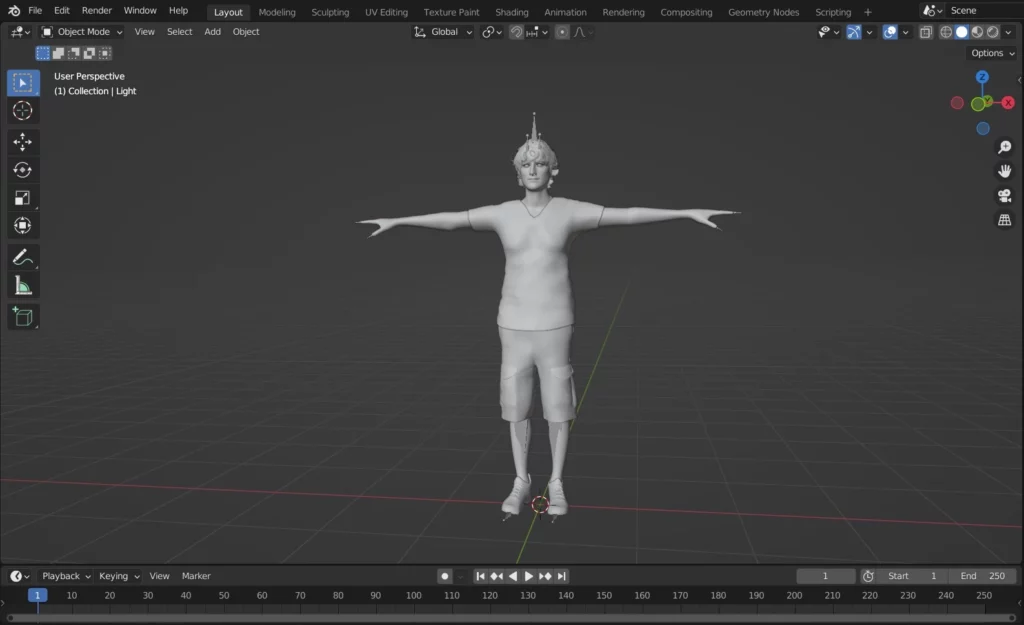Toggle snapping magnet in the header
Viewport: 1024px width, 625px height.
point(516,32)
